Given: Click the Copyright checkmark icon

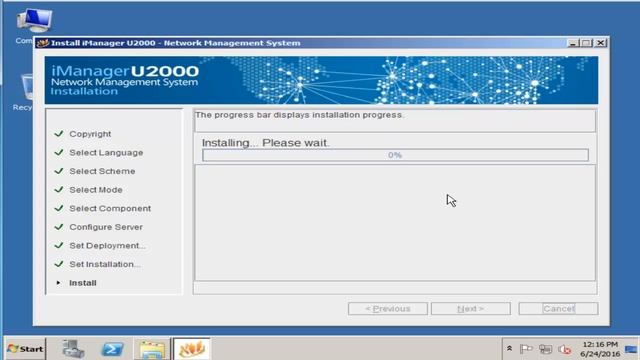Looking at the screenshot, I should coord(59,133).
